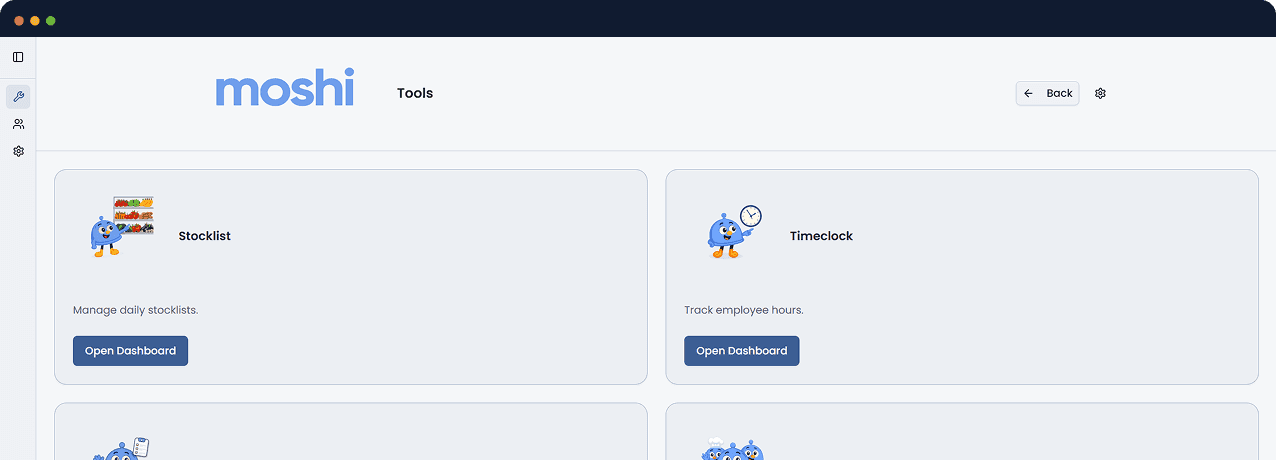
Task: Click the moshi logo
Action: 285,88
